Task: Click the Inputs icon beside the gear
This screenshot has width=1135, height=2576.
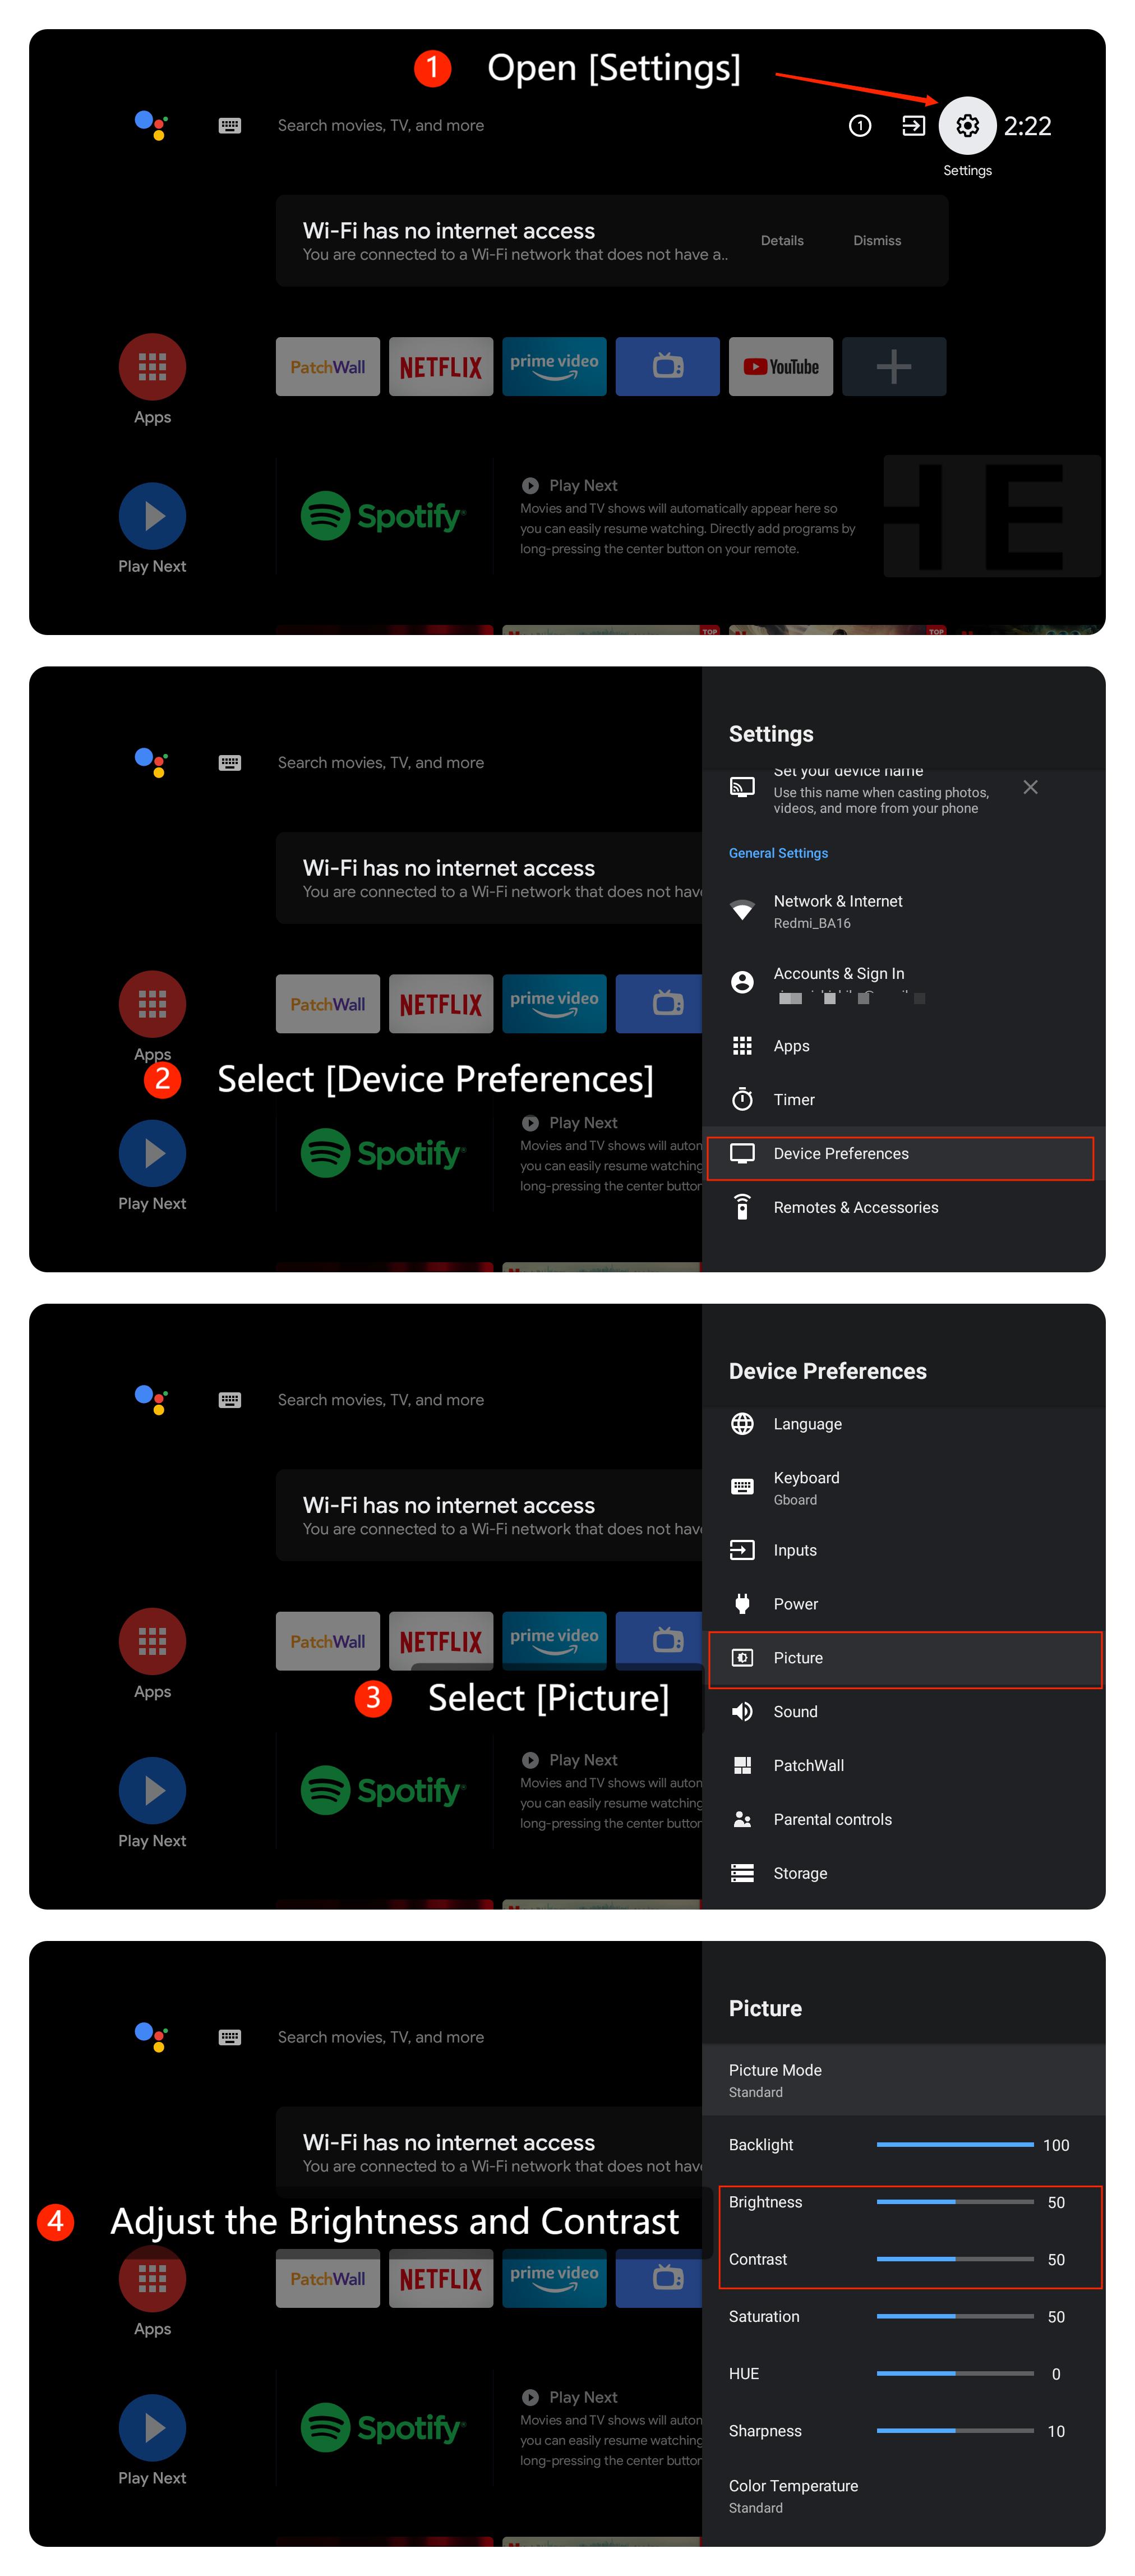Action: (913, 126)
